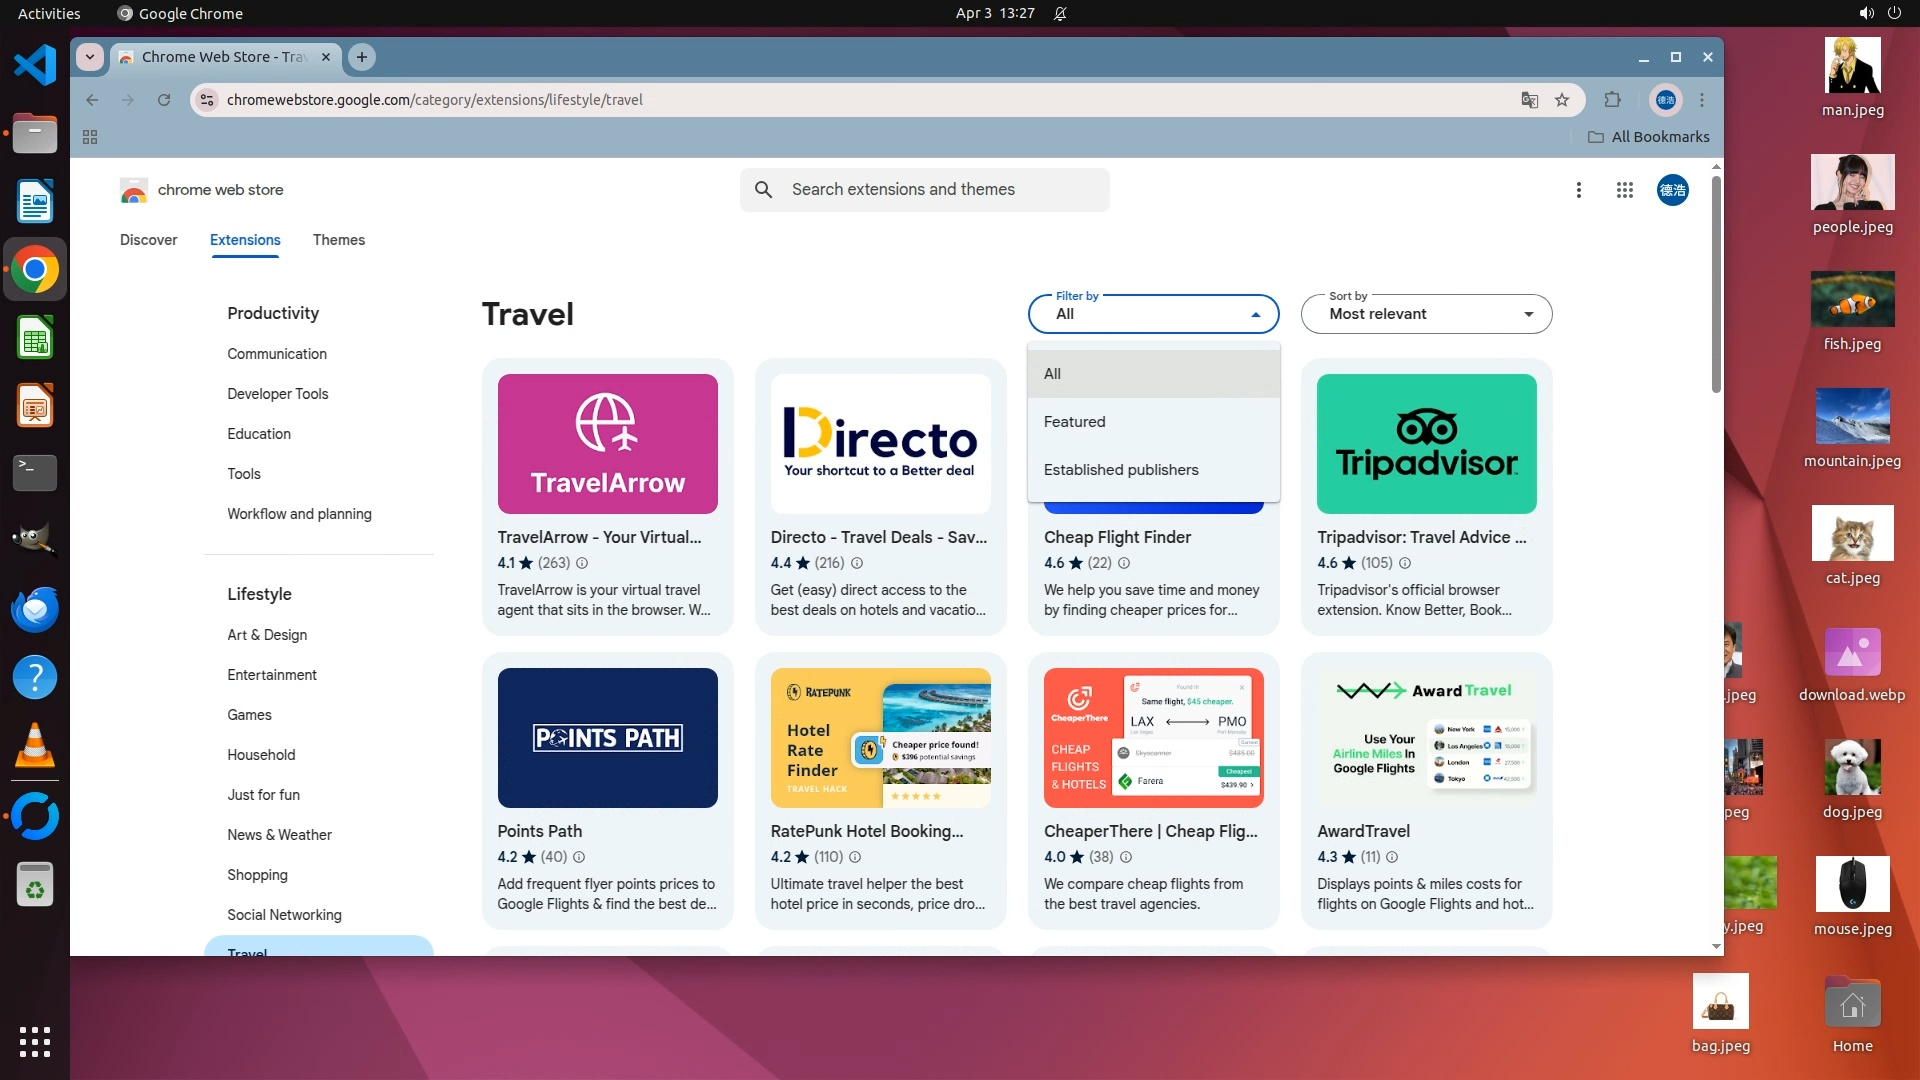Open the Sort by Most relevant dropdown
The image size is (1920, 1080).
[x=1426, y=314]
